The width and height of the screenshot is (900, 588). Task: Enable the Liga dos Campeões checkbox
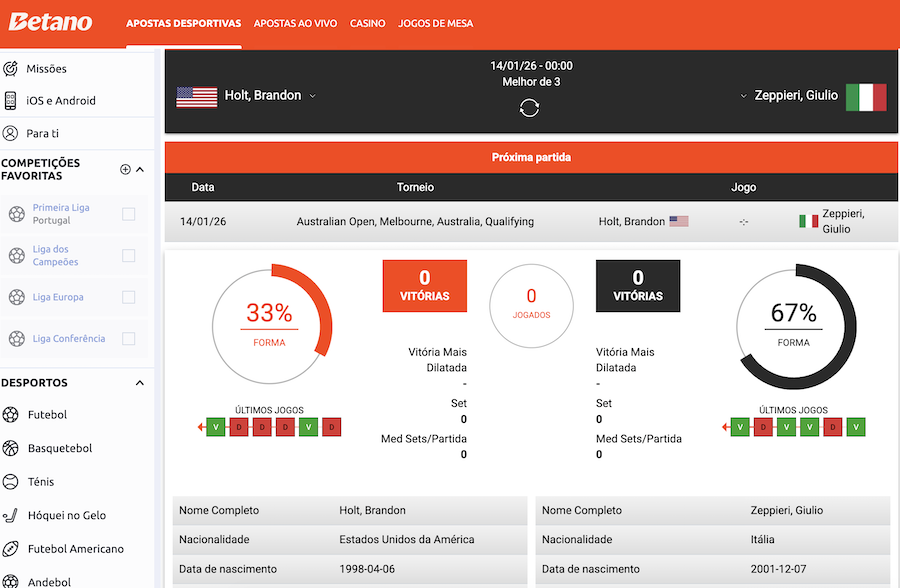(127, 255)
